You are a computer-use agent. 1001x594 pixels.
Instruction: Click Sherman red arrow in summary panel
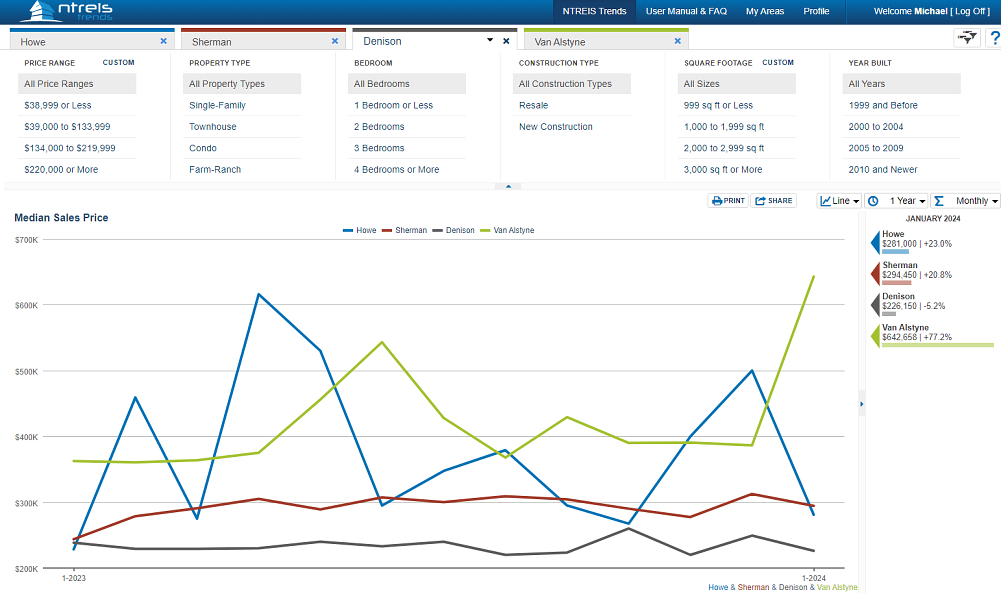[875, 274]
